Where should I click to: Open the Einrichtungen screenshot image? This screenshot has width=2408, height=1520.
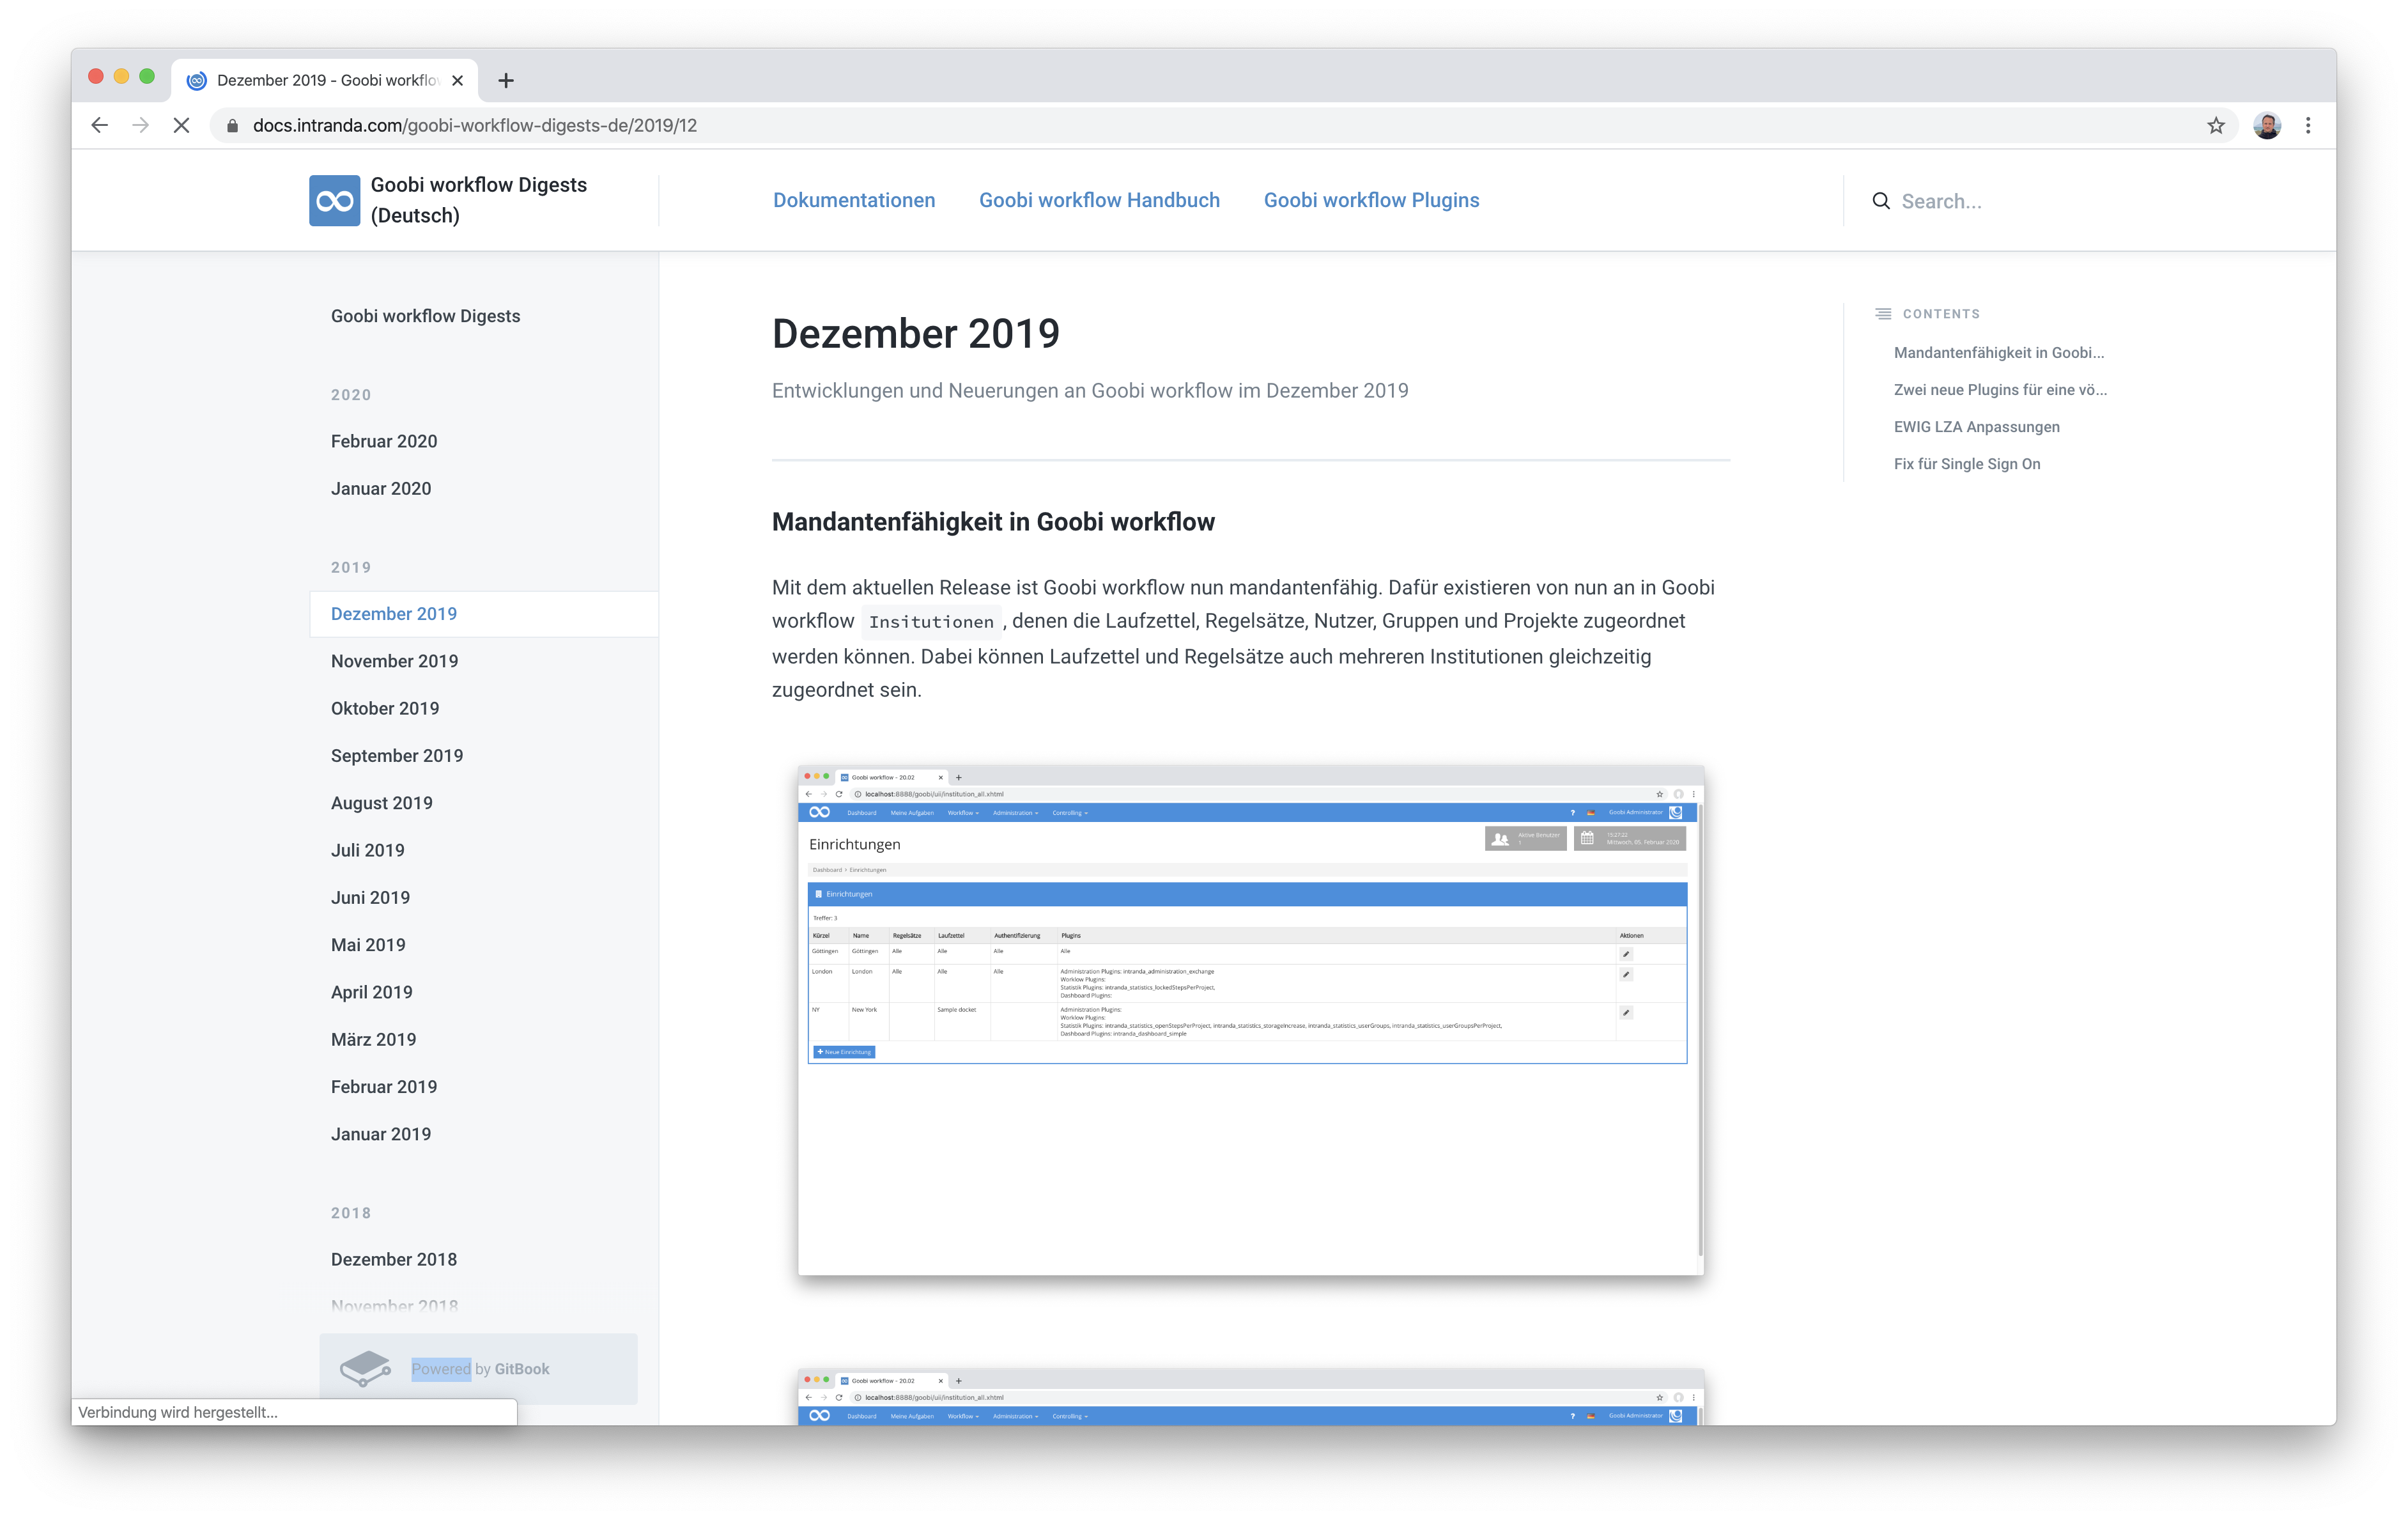[x=1251, y=1020]
